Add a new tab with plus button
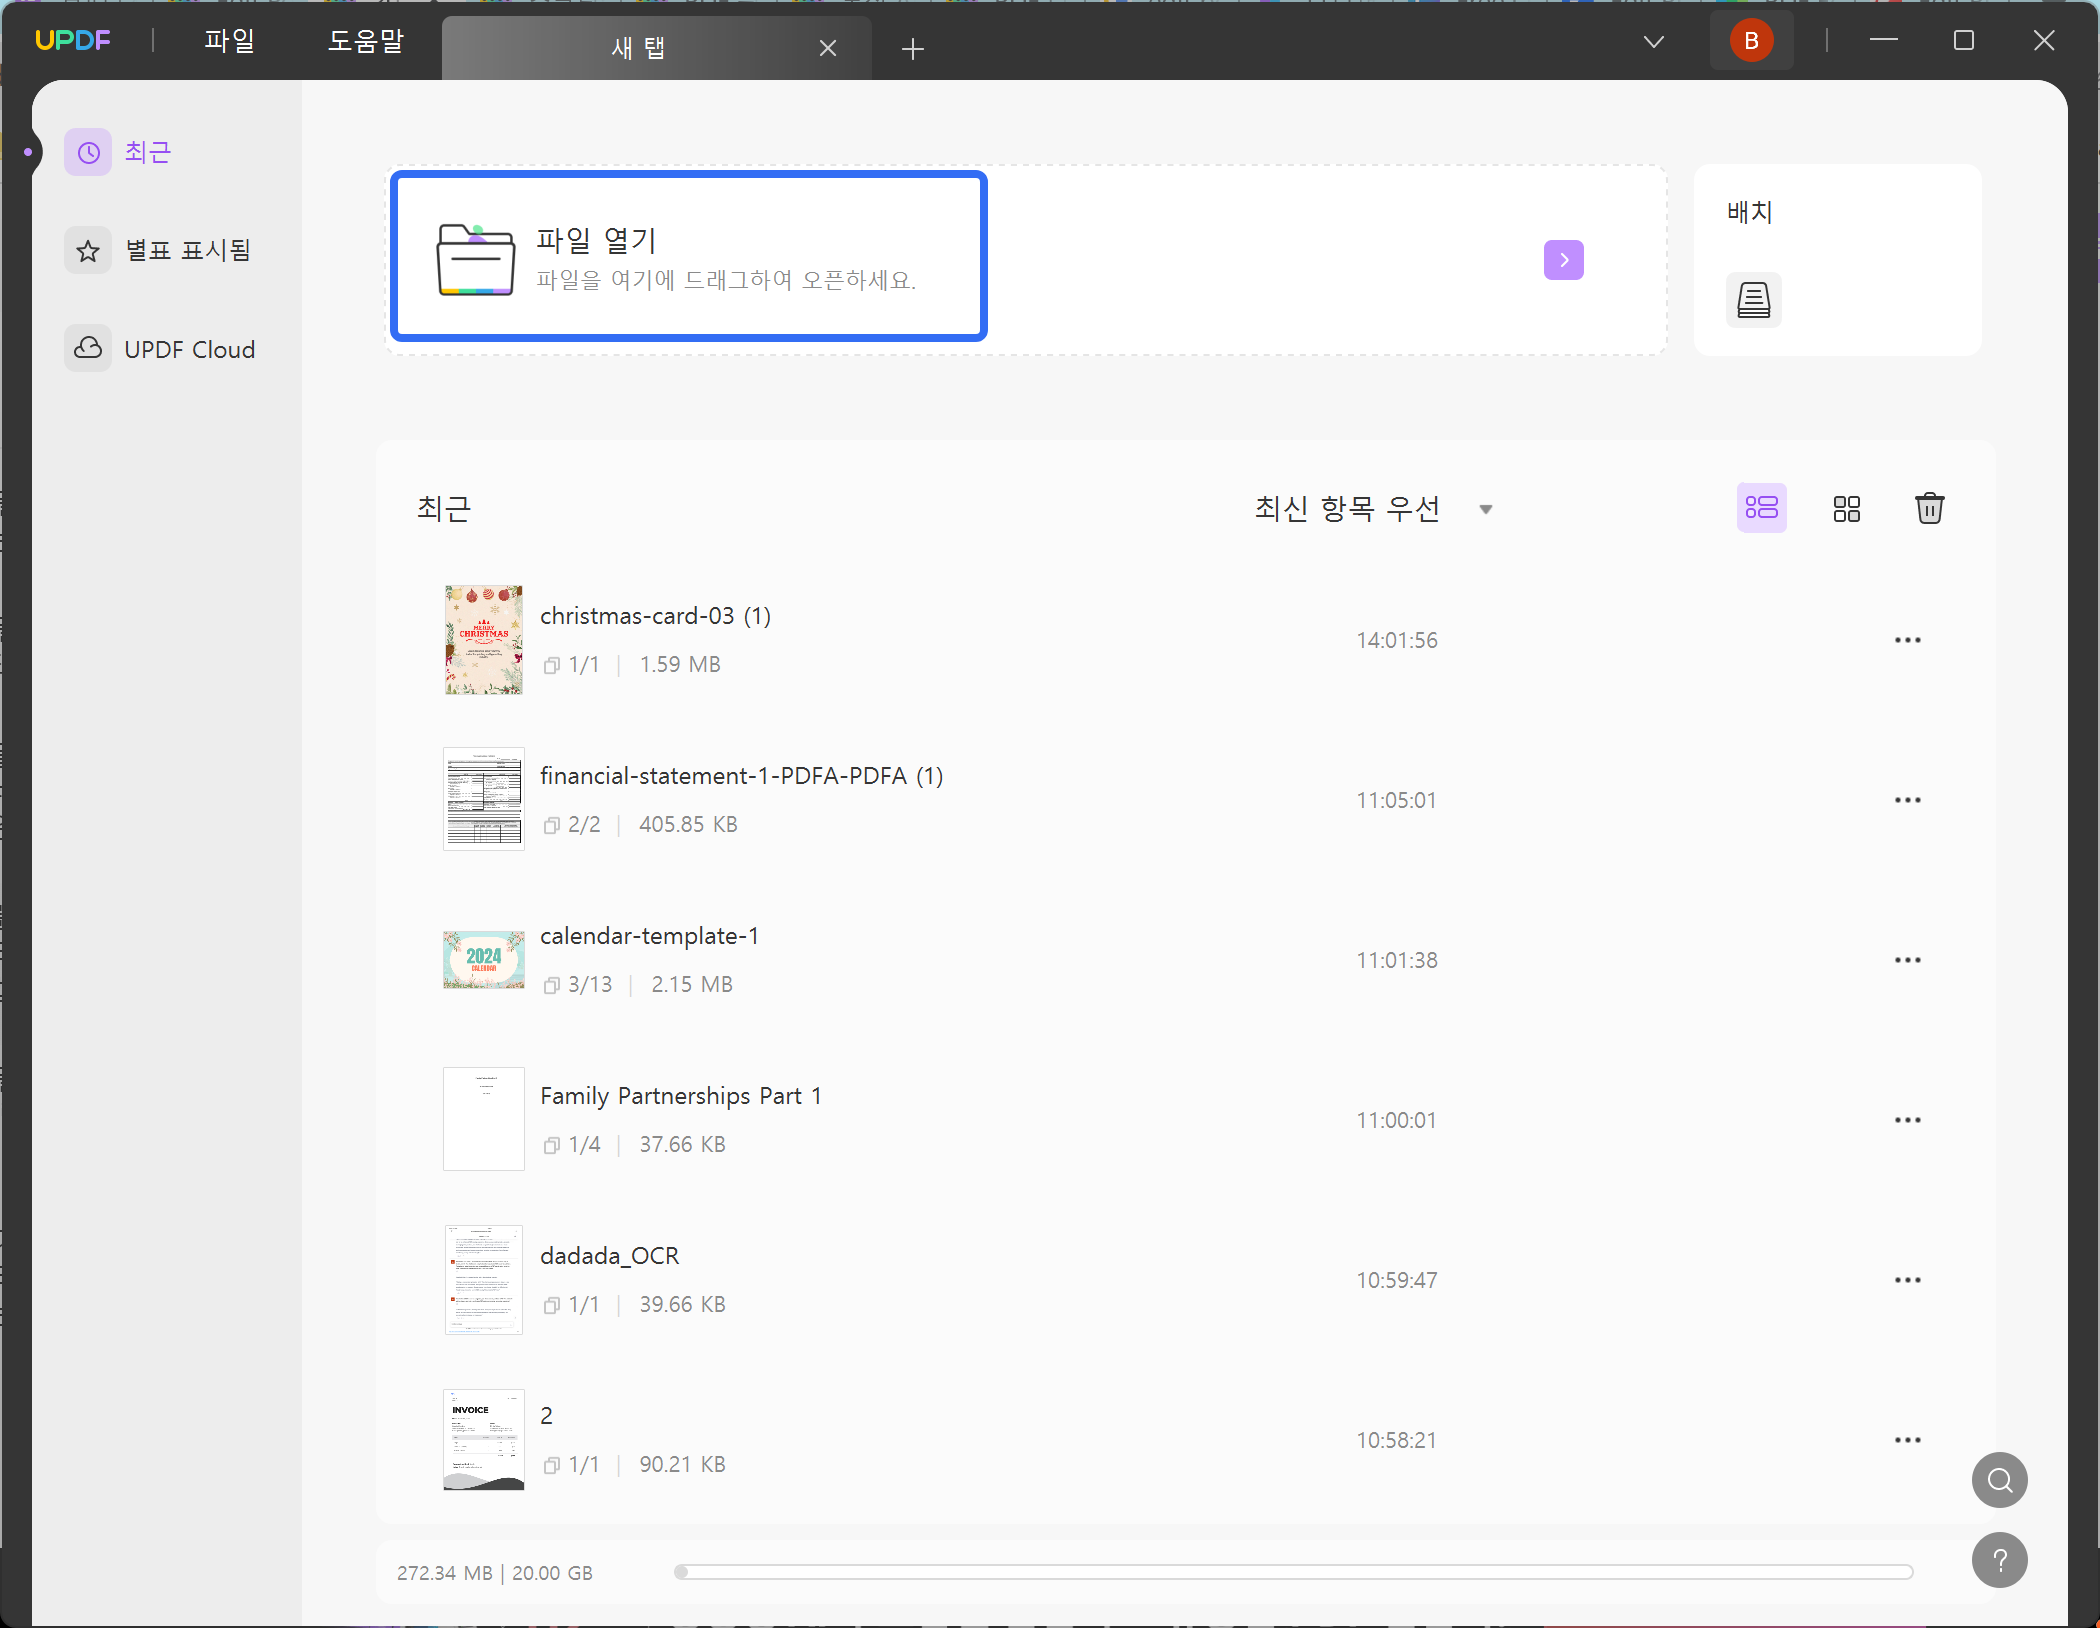The height and width of the screenshot is (1628, 2100). click(912, 48)
